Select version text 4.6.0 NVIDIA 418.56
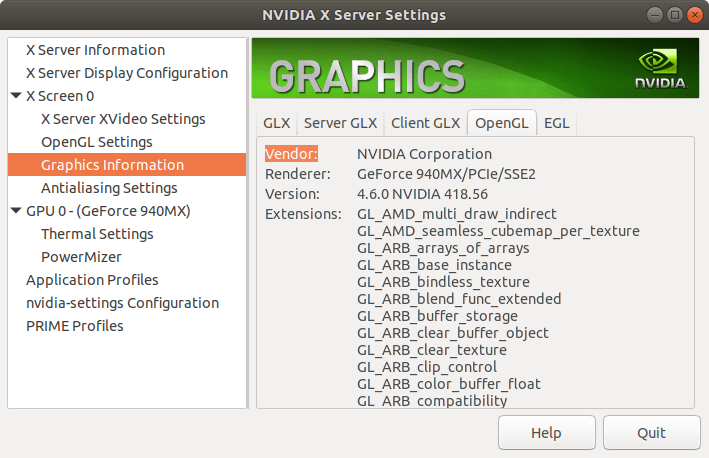 point(422,194)
